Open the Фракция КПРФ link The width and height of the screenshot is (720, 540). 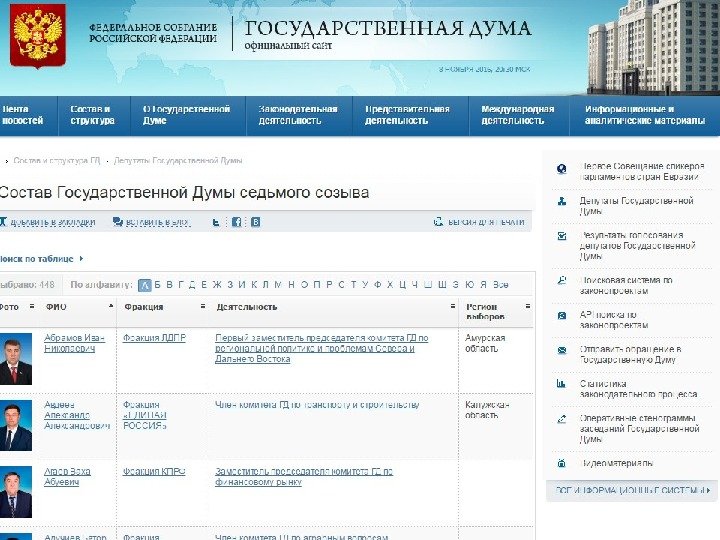[154, 472]
